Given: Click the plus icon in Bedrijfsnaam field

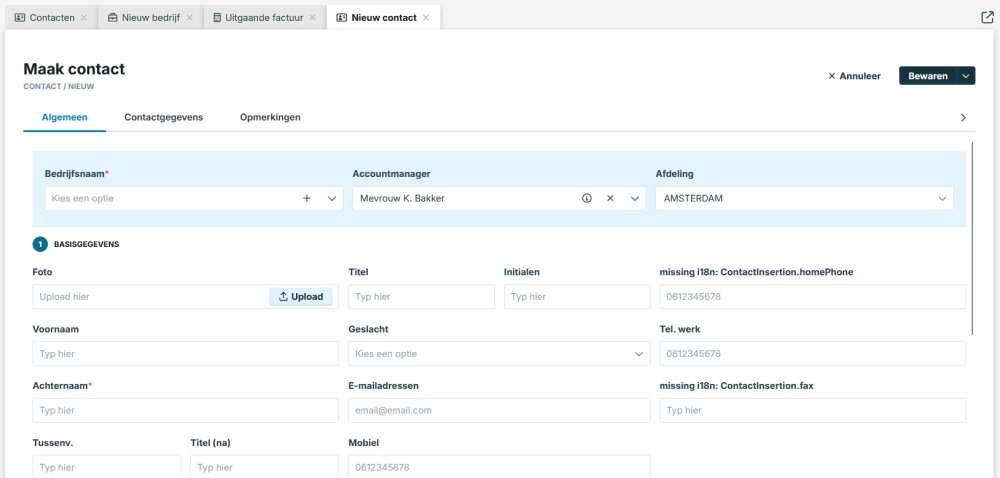Looking at the screenshot, I should pyautogui.click(x=307, y=198).
